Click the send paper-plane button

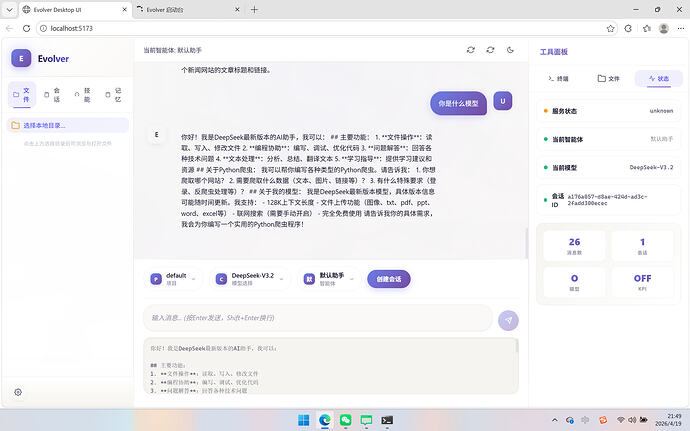508,320
